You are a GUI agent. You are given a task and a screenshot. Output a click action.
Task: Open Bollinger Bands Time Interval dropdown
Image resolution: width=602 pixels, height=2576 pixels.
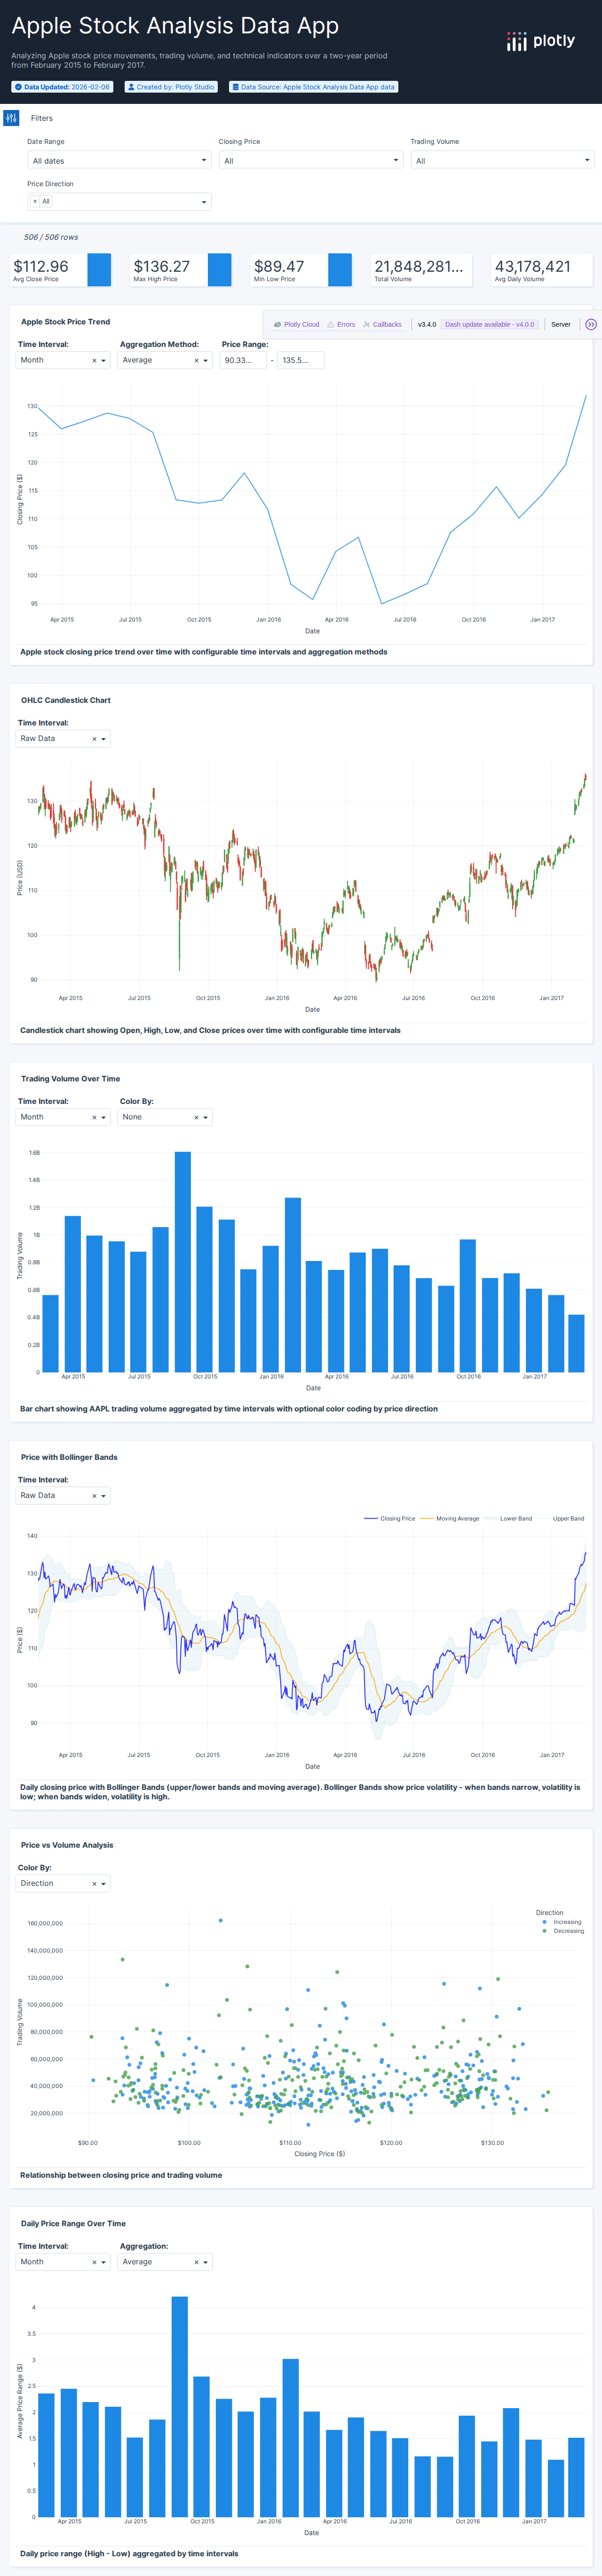click(x=63, y=1496)
